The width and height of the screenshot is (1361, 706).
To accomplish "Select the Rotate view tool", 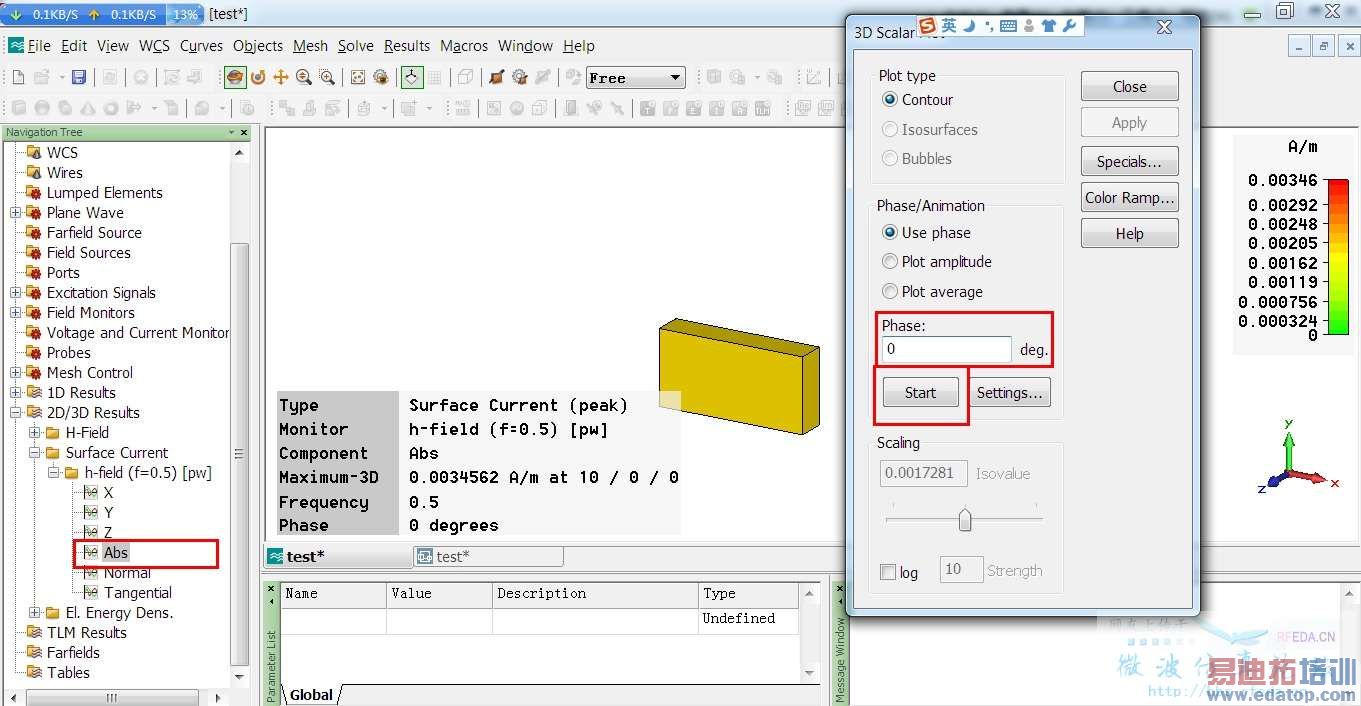I will [235, 77].
